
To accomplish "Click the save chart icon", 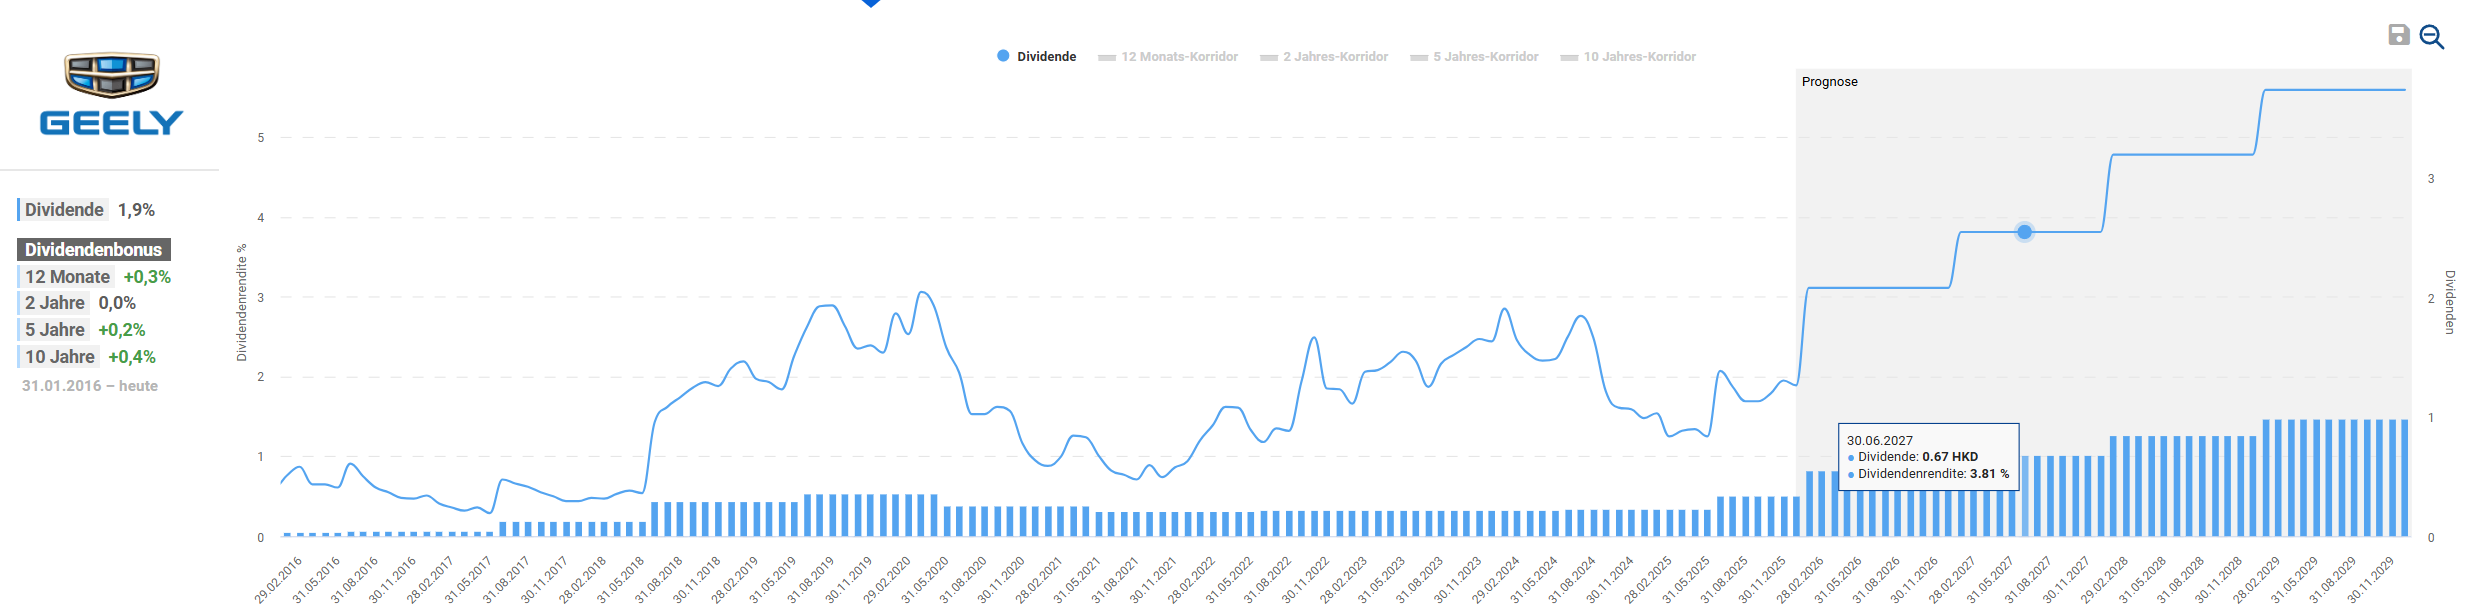I will click(x=2398, y=35).
